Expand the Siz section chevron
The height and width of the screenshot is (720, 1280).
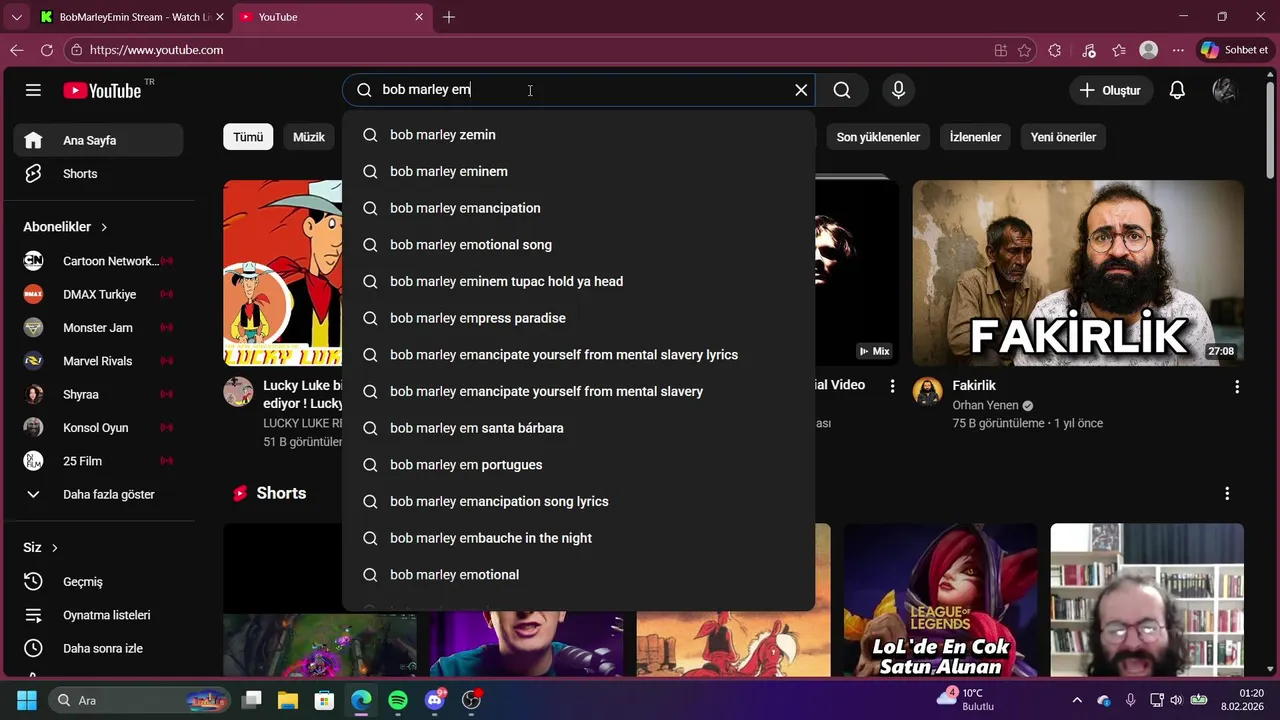tap(55, 548)
